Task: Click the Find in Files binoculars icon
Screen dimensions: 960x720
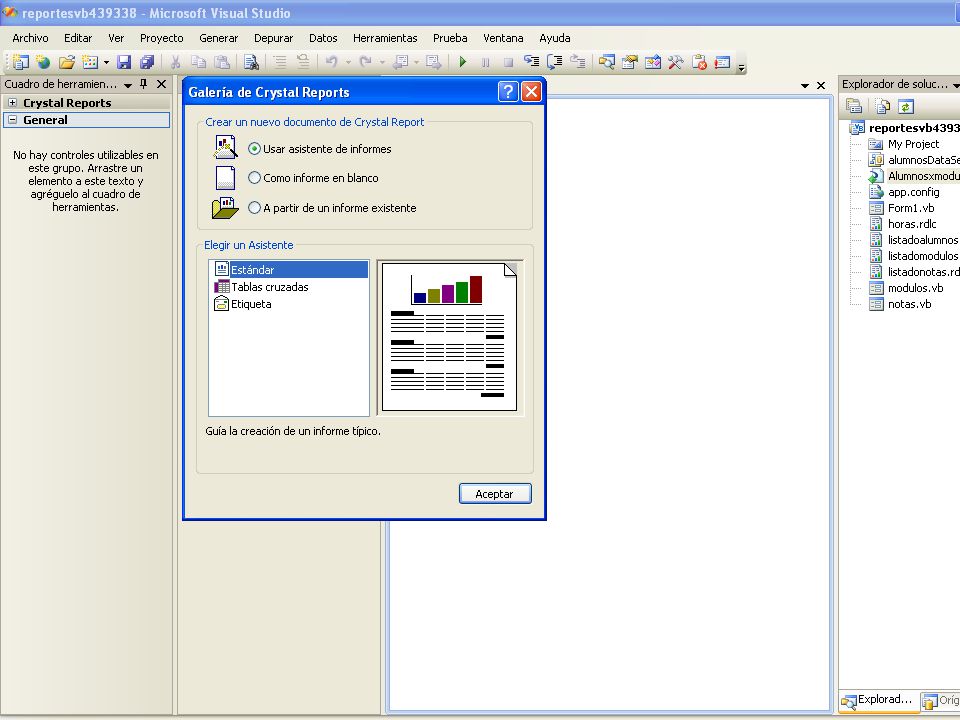Action: [251, 62]
